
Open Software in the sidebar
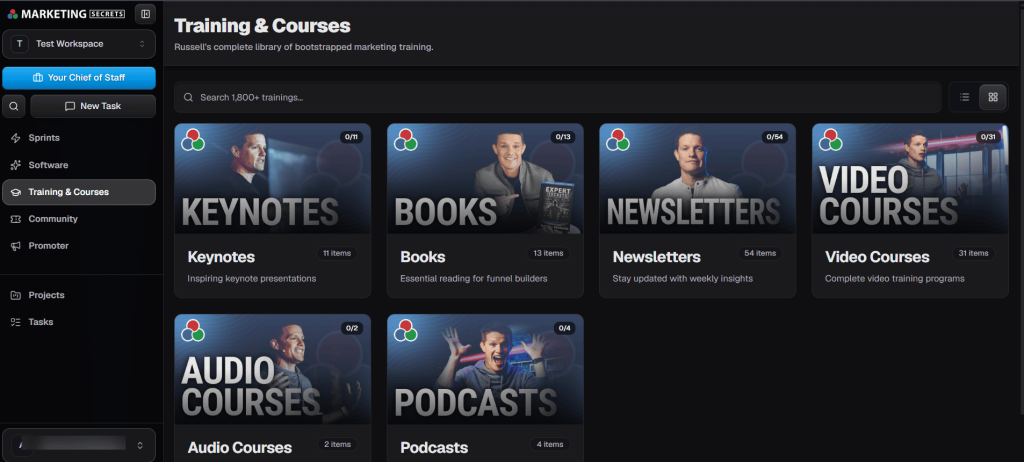point(79,165)
